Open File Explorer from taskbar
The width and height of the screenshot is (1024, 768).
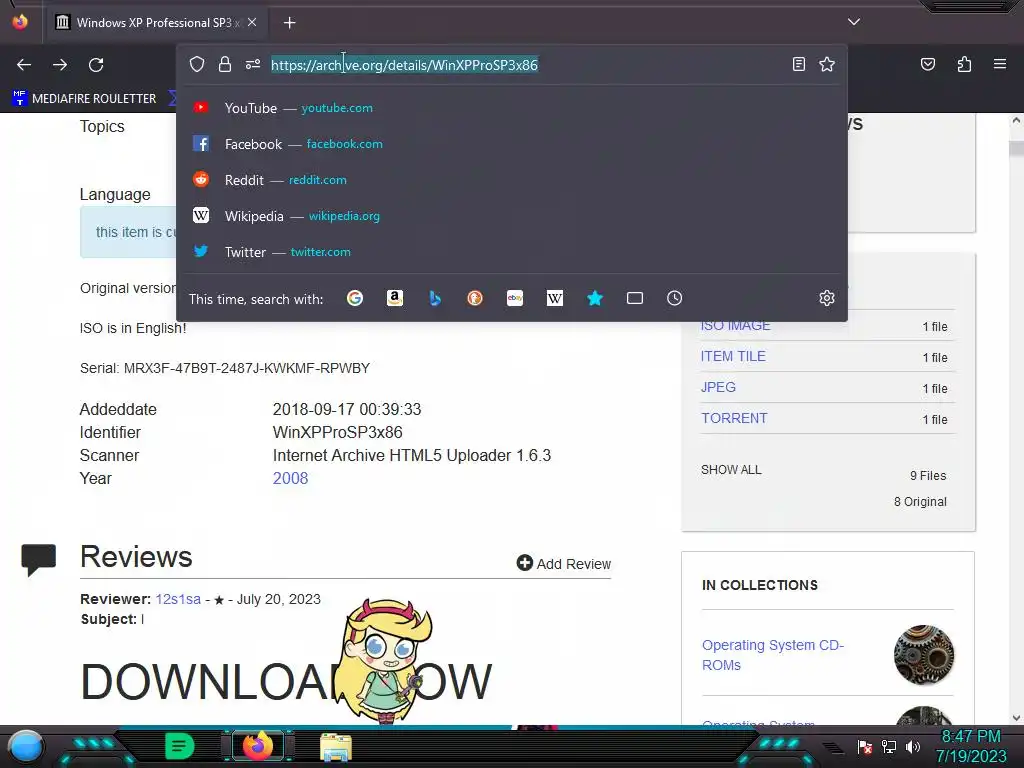pos(336,748)
